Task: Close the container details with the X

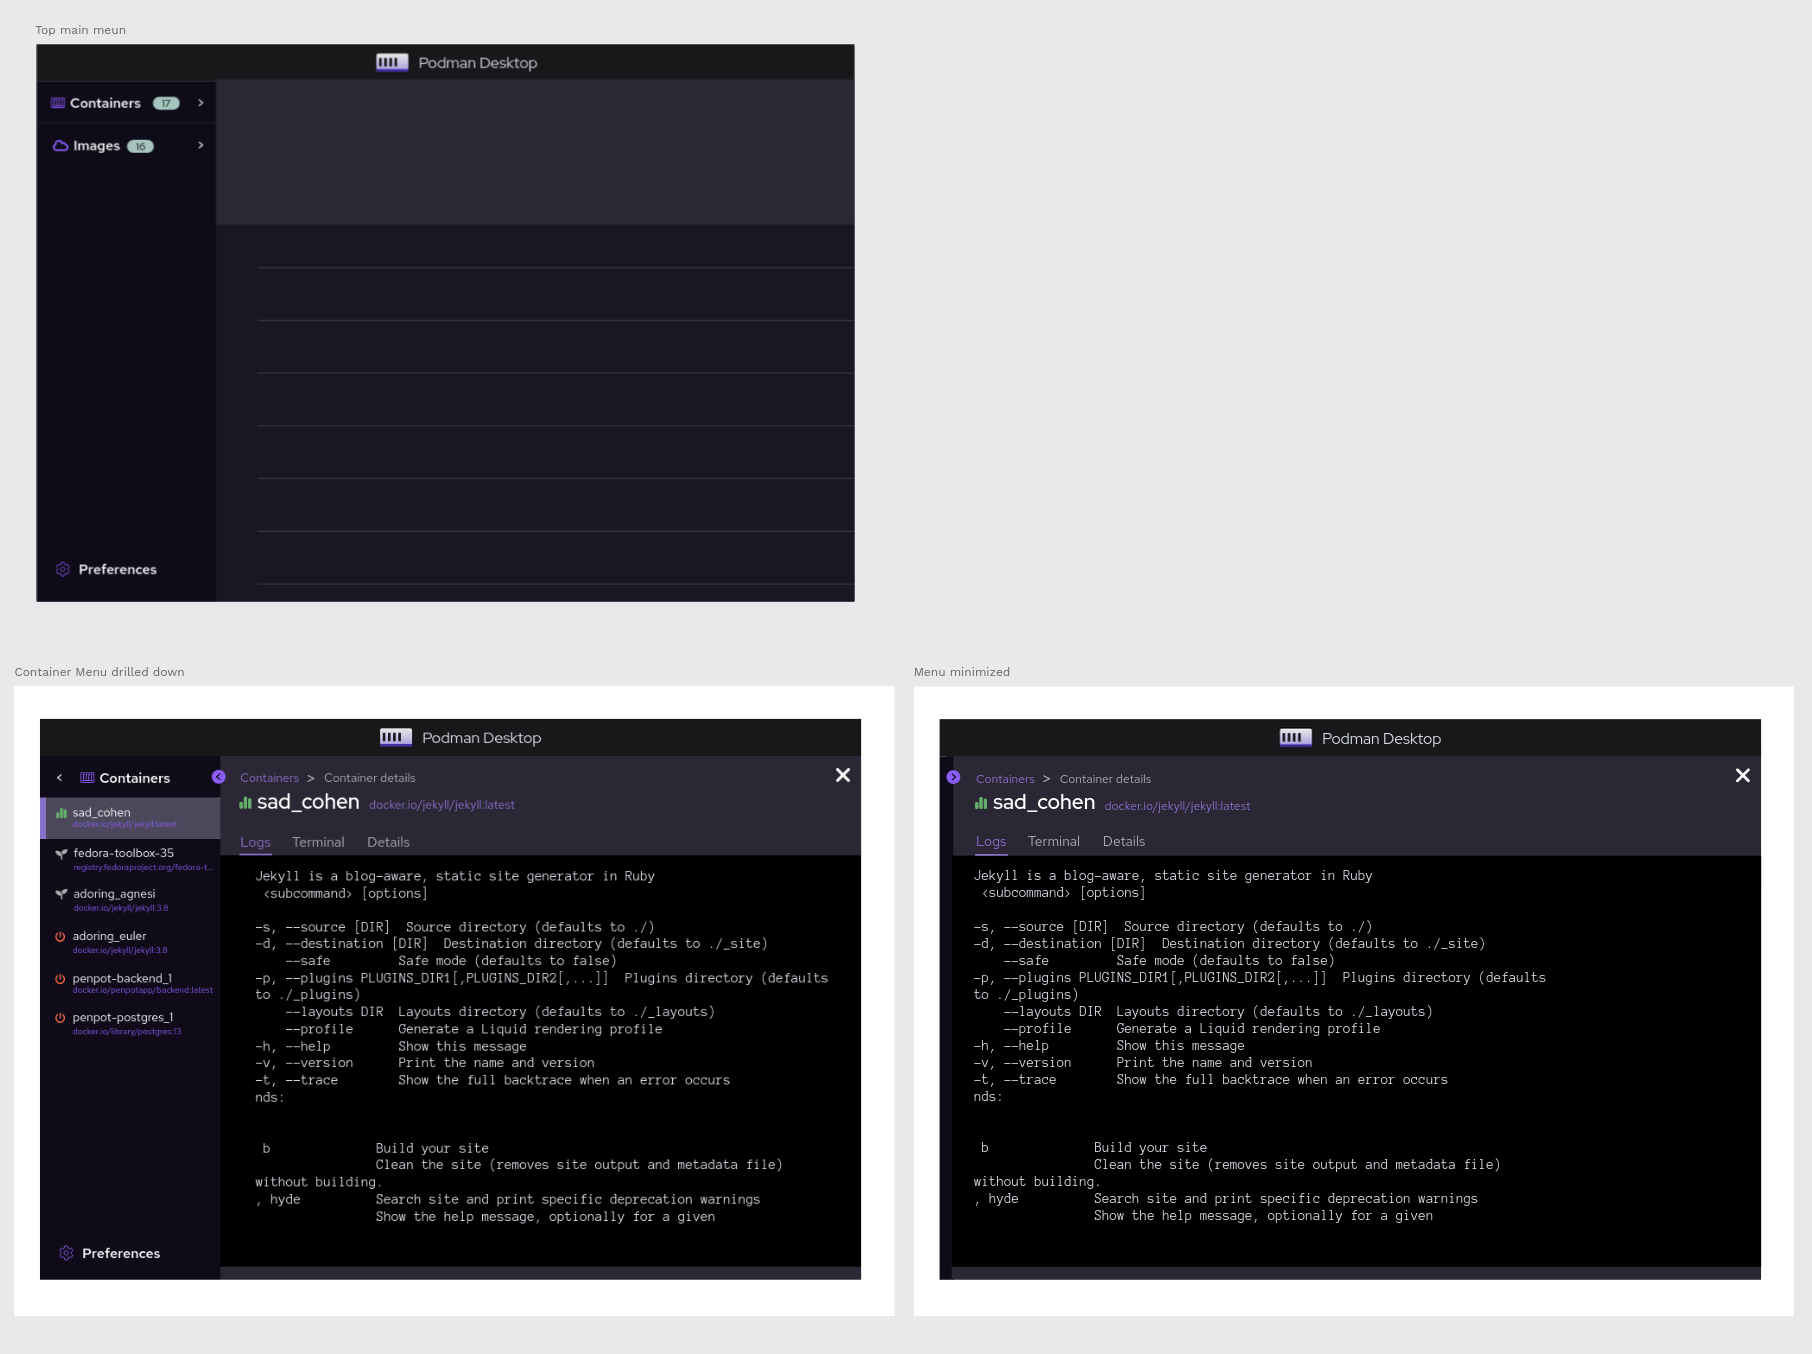Action: pos(842,775)
